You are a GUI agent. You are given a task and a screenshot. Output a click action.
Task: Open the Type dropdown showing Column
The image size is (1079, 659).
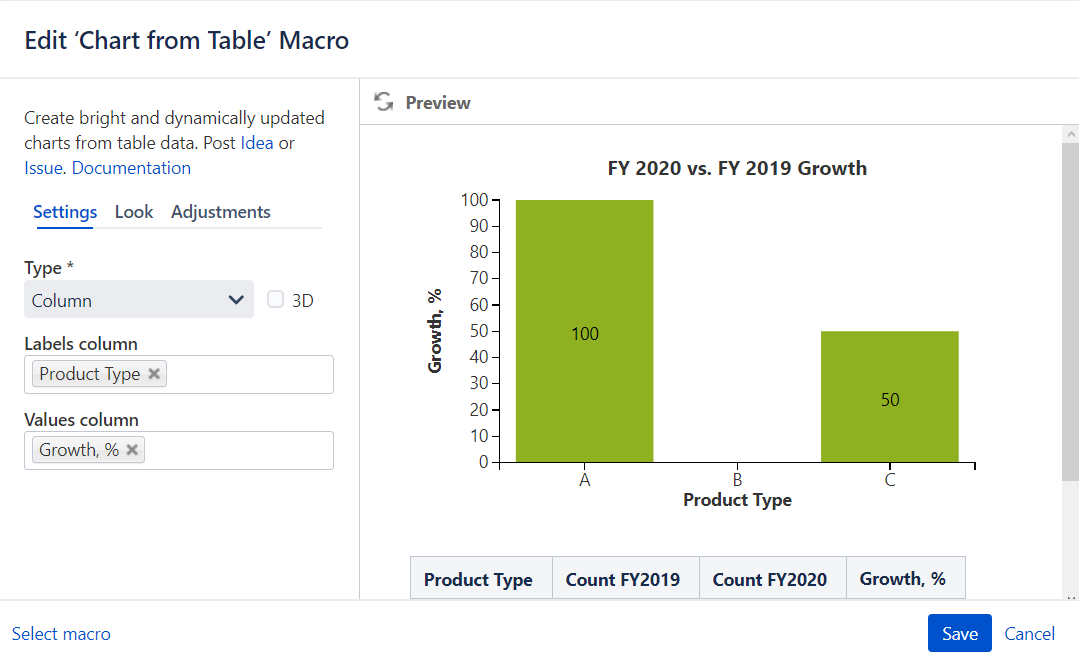(x=237, y=299)
